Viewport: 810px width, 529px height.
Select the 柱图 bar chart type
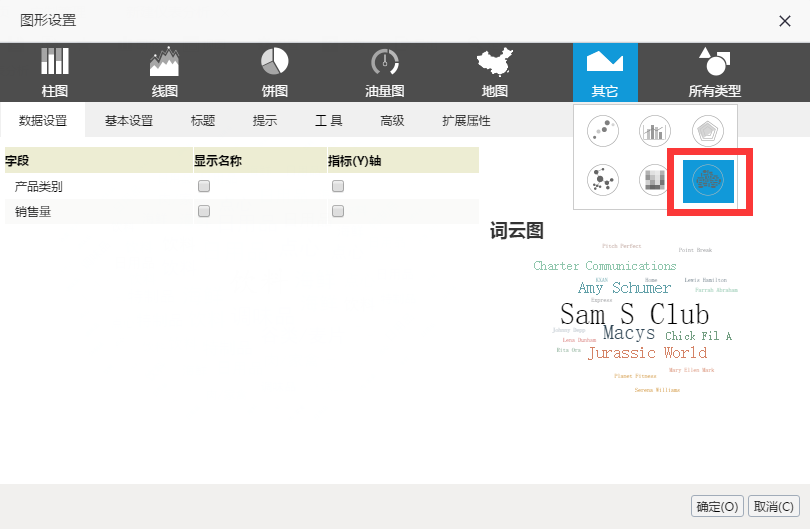coord(55,72)
